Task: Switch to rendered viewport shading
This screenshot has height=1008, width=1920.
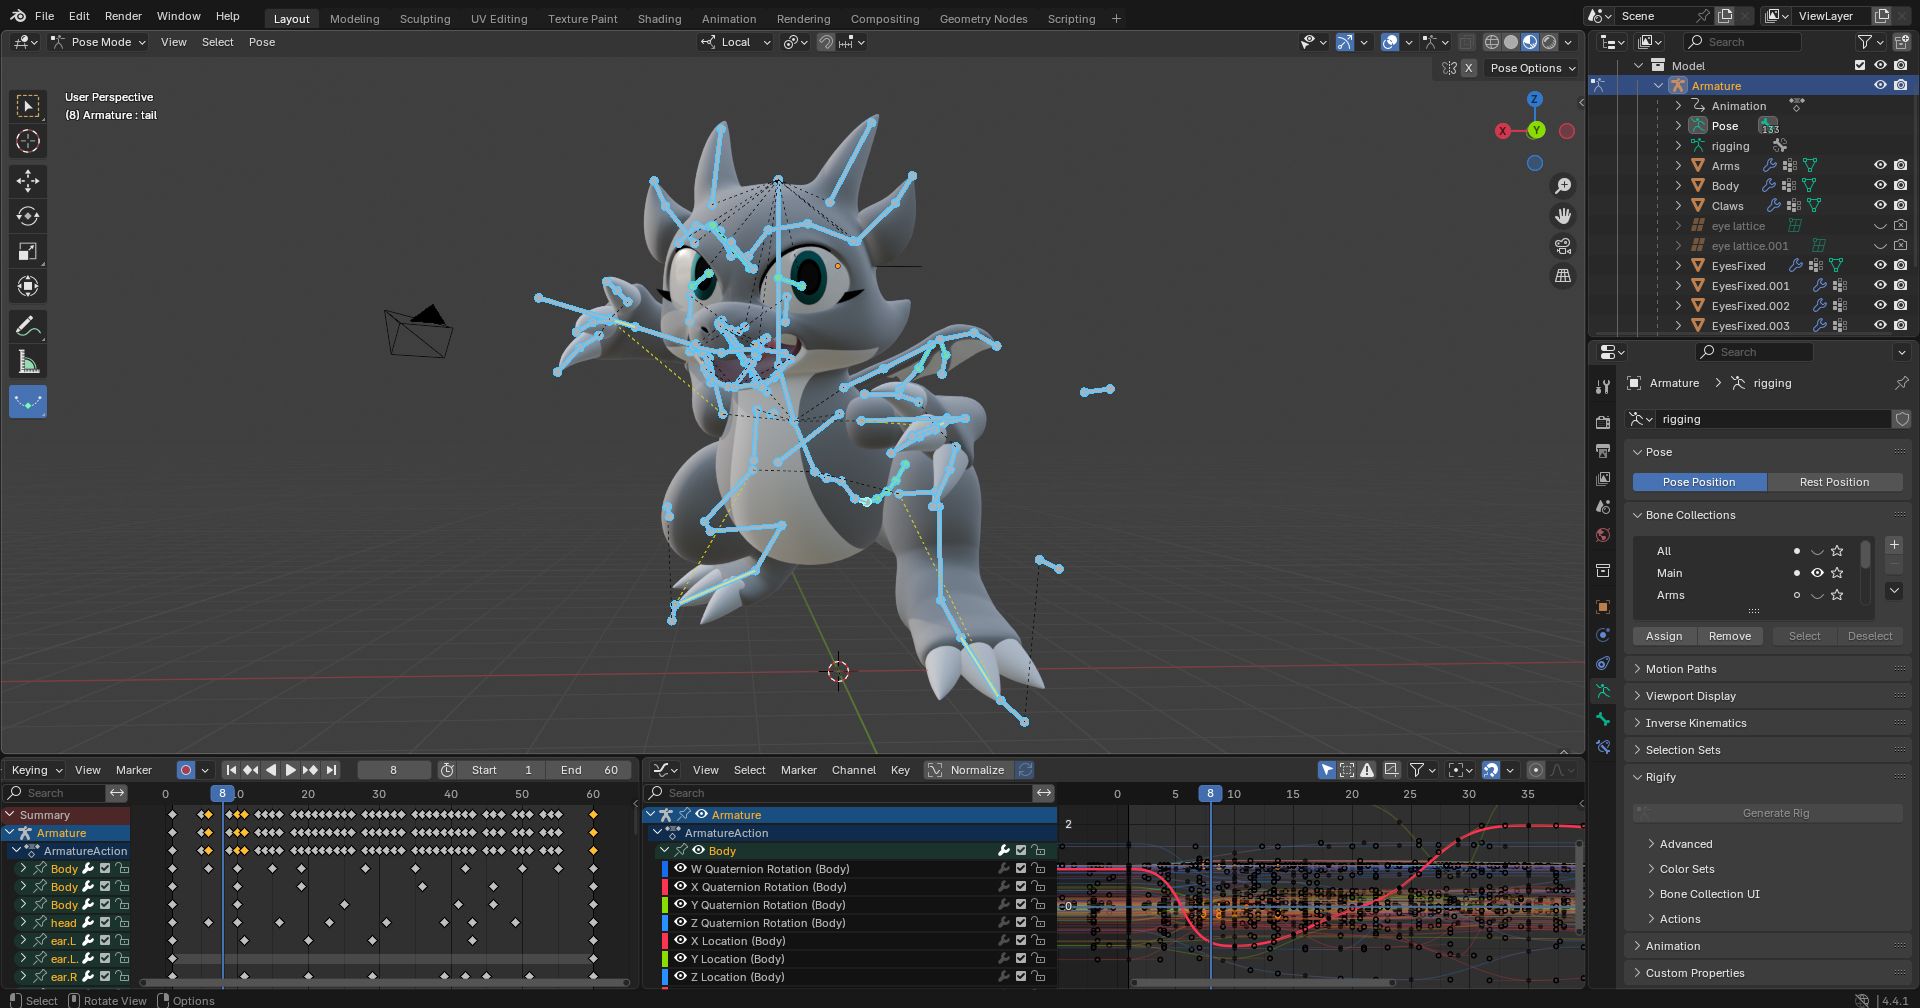Action: pos(1549,42)
